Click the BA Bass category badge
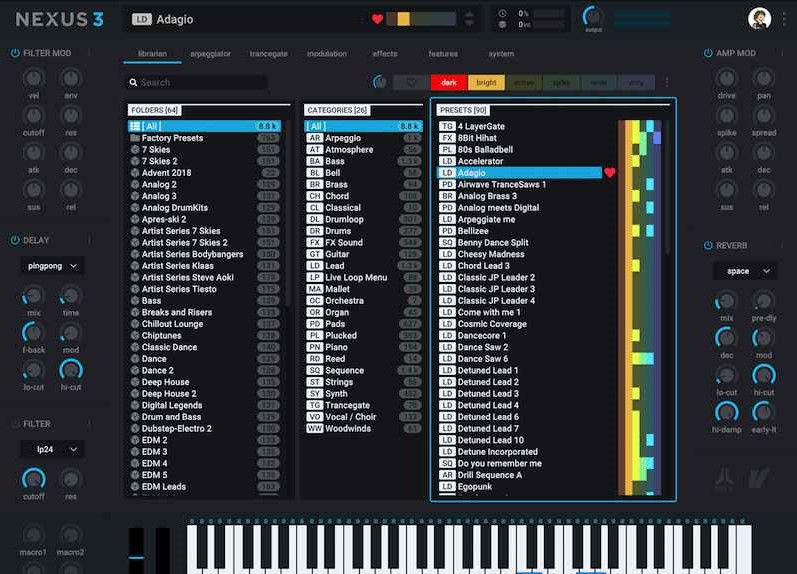Viewport: 797px width, 574px height. (x=315, y=161)
